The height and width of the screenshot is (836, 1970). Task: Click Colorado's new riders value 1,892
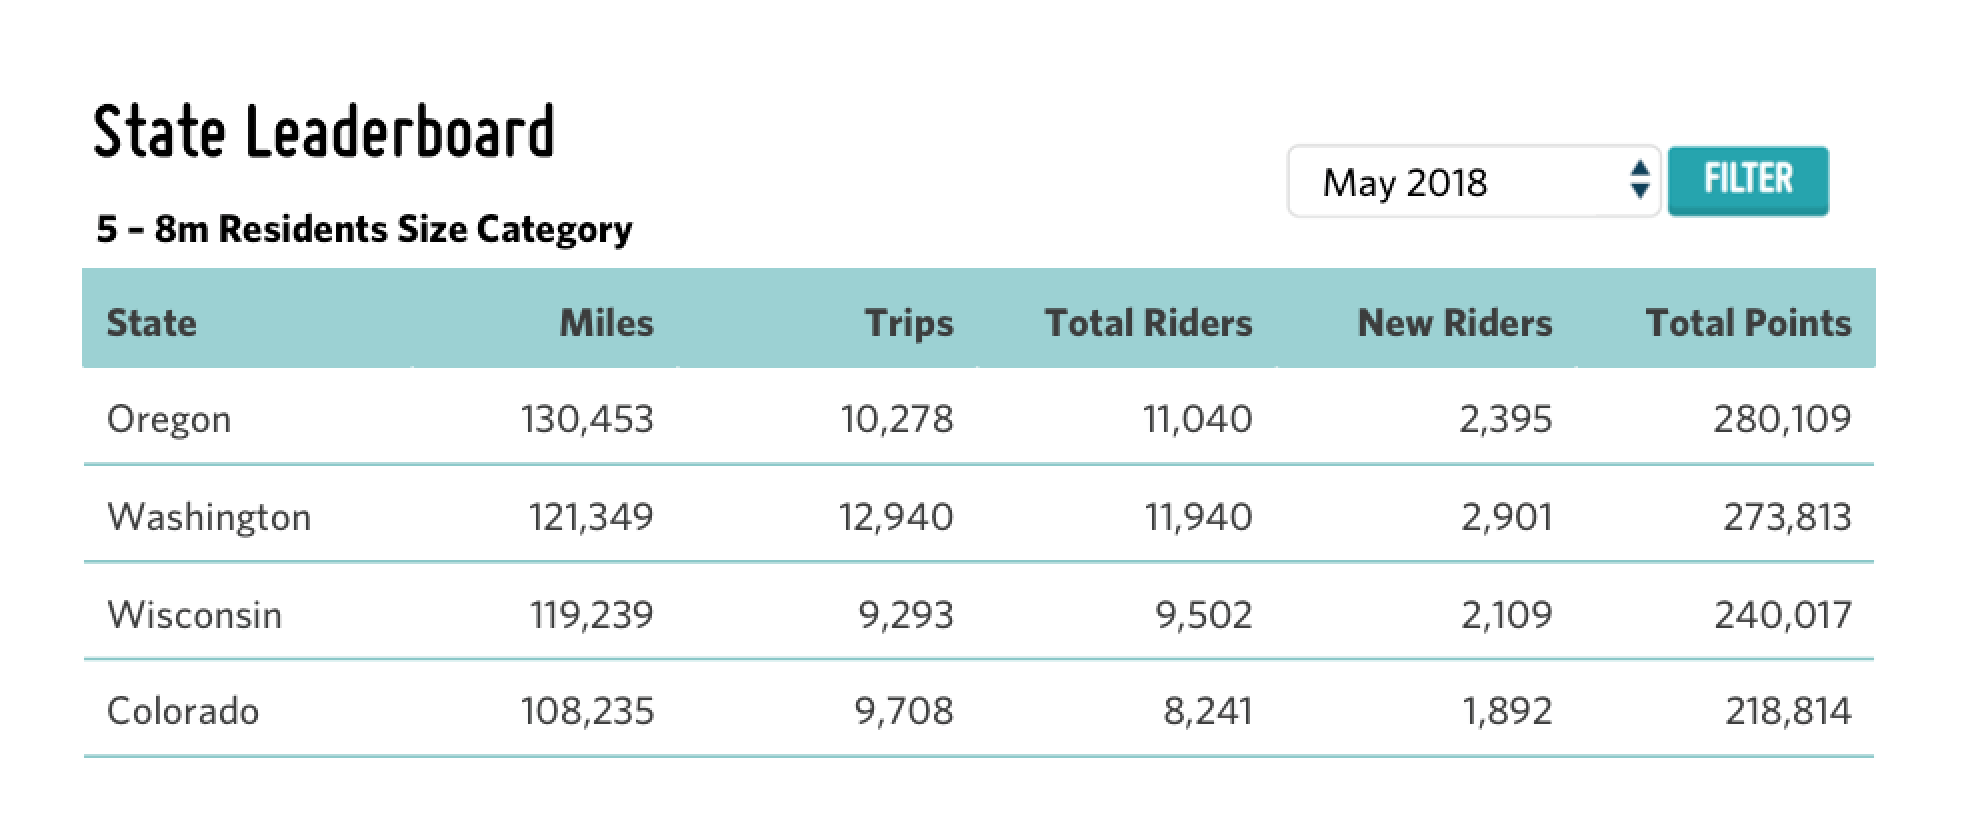(x=1507, y=710)
